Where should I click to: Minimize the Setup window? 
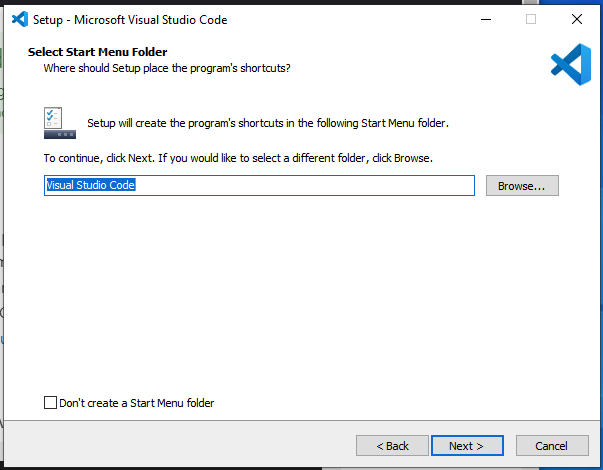tap(485, 19)
